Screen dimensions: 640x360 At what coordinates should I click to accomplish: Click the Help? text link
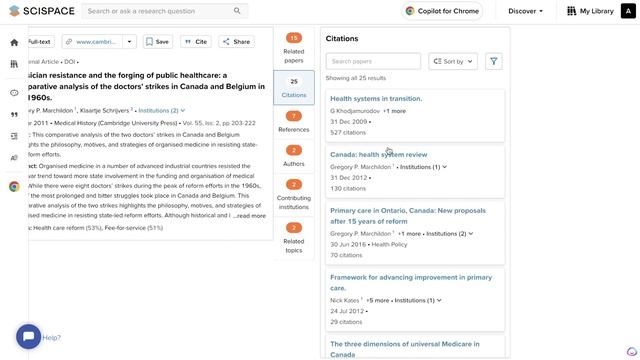[51, 338]
